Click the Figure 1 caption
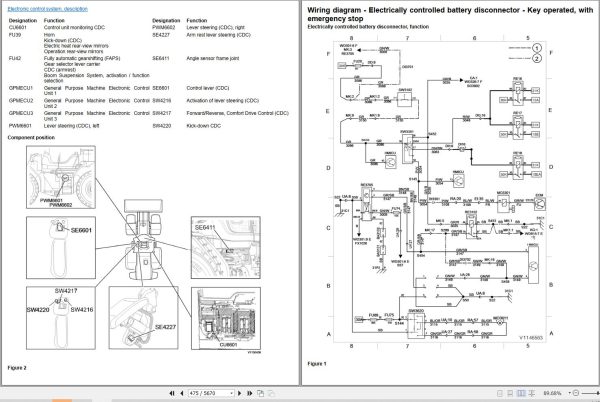The height and width of the screenshot is (402, 600). tap(317, 364)
